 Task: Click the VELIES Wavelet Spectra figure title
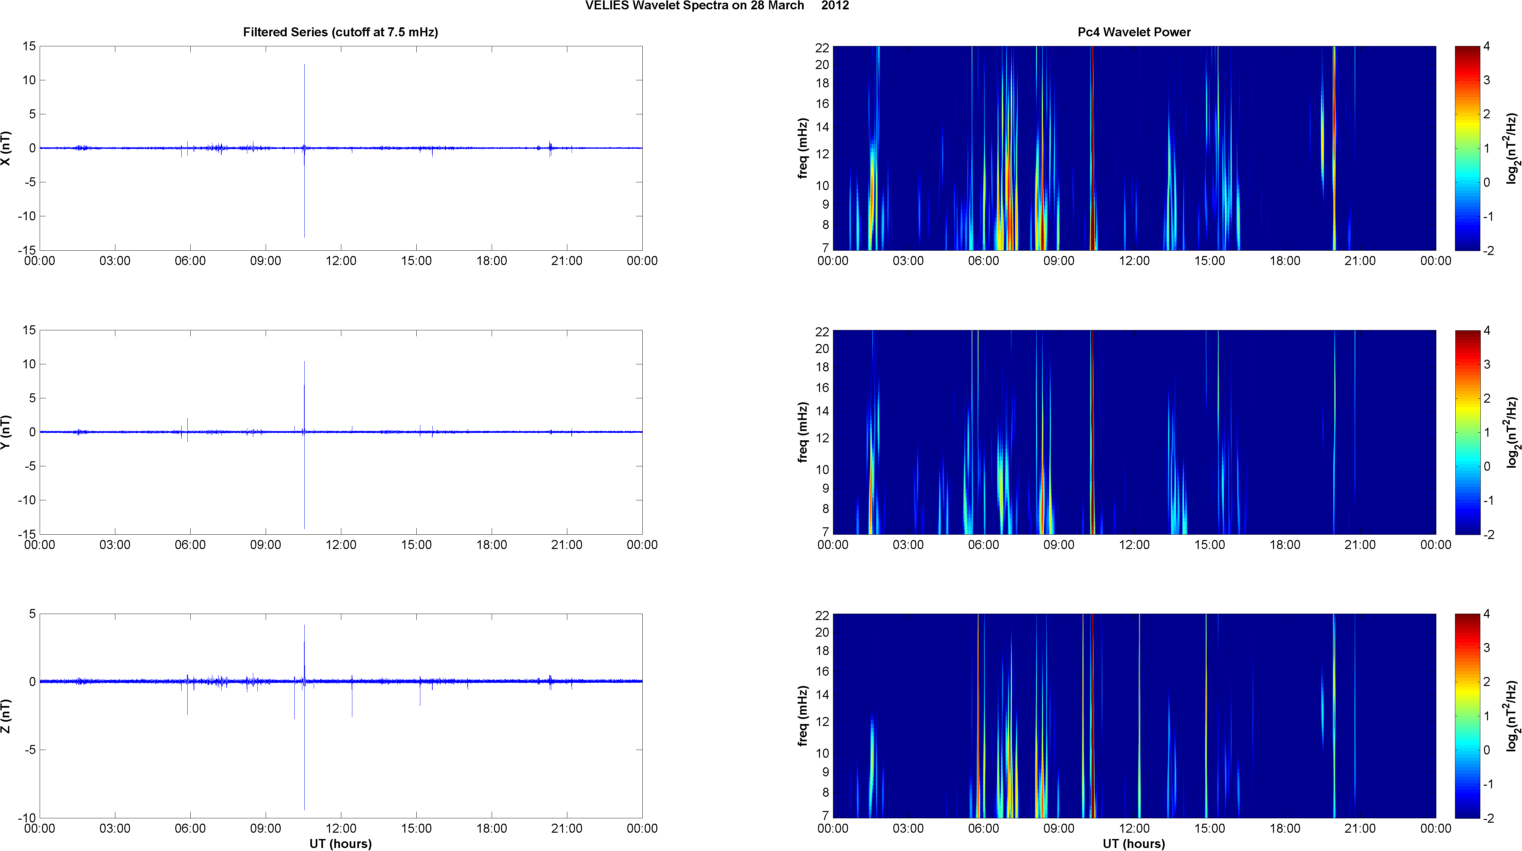[716, 6]
